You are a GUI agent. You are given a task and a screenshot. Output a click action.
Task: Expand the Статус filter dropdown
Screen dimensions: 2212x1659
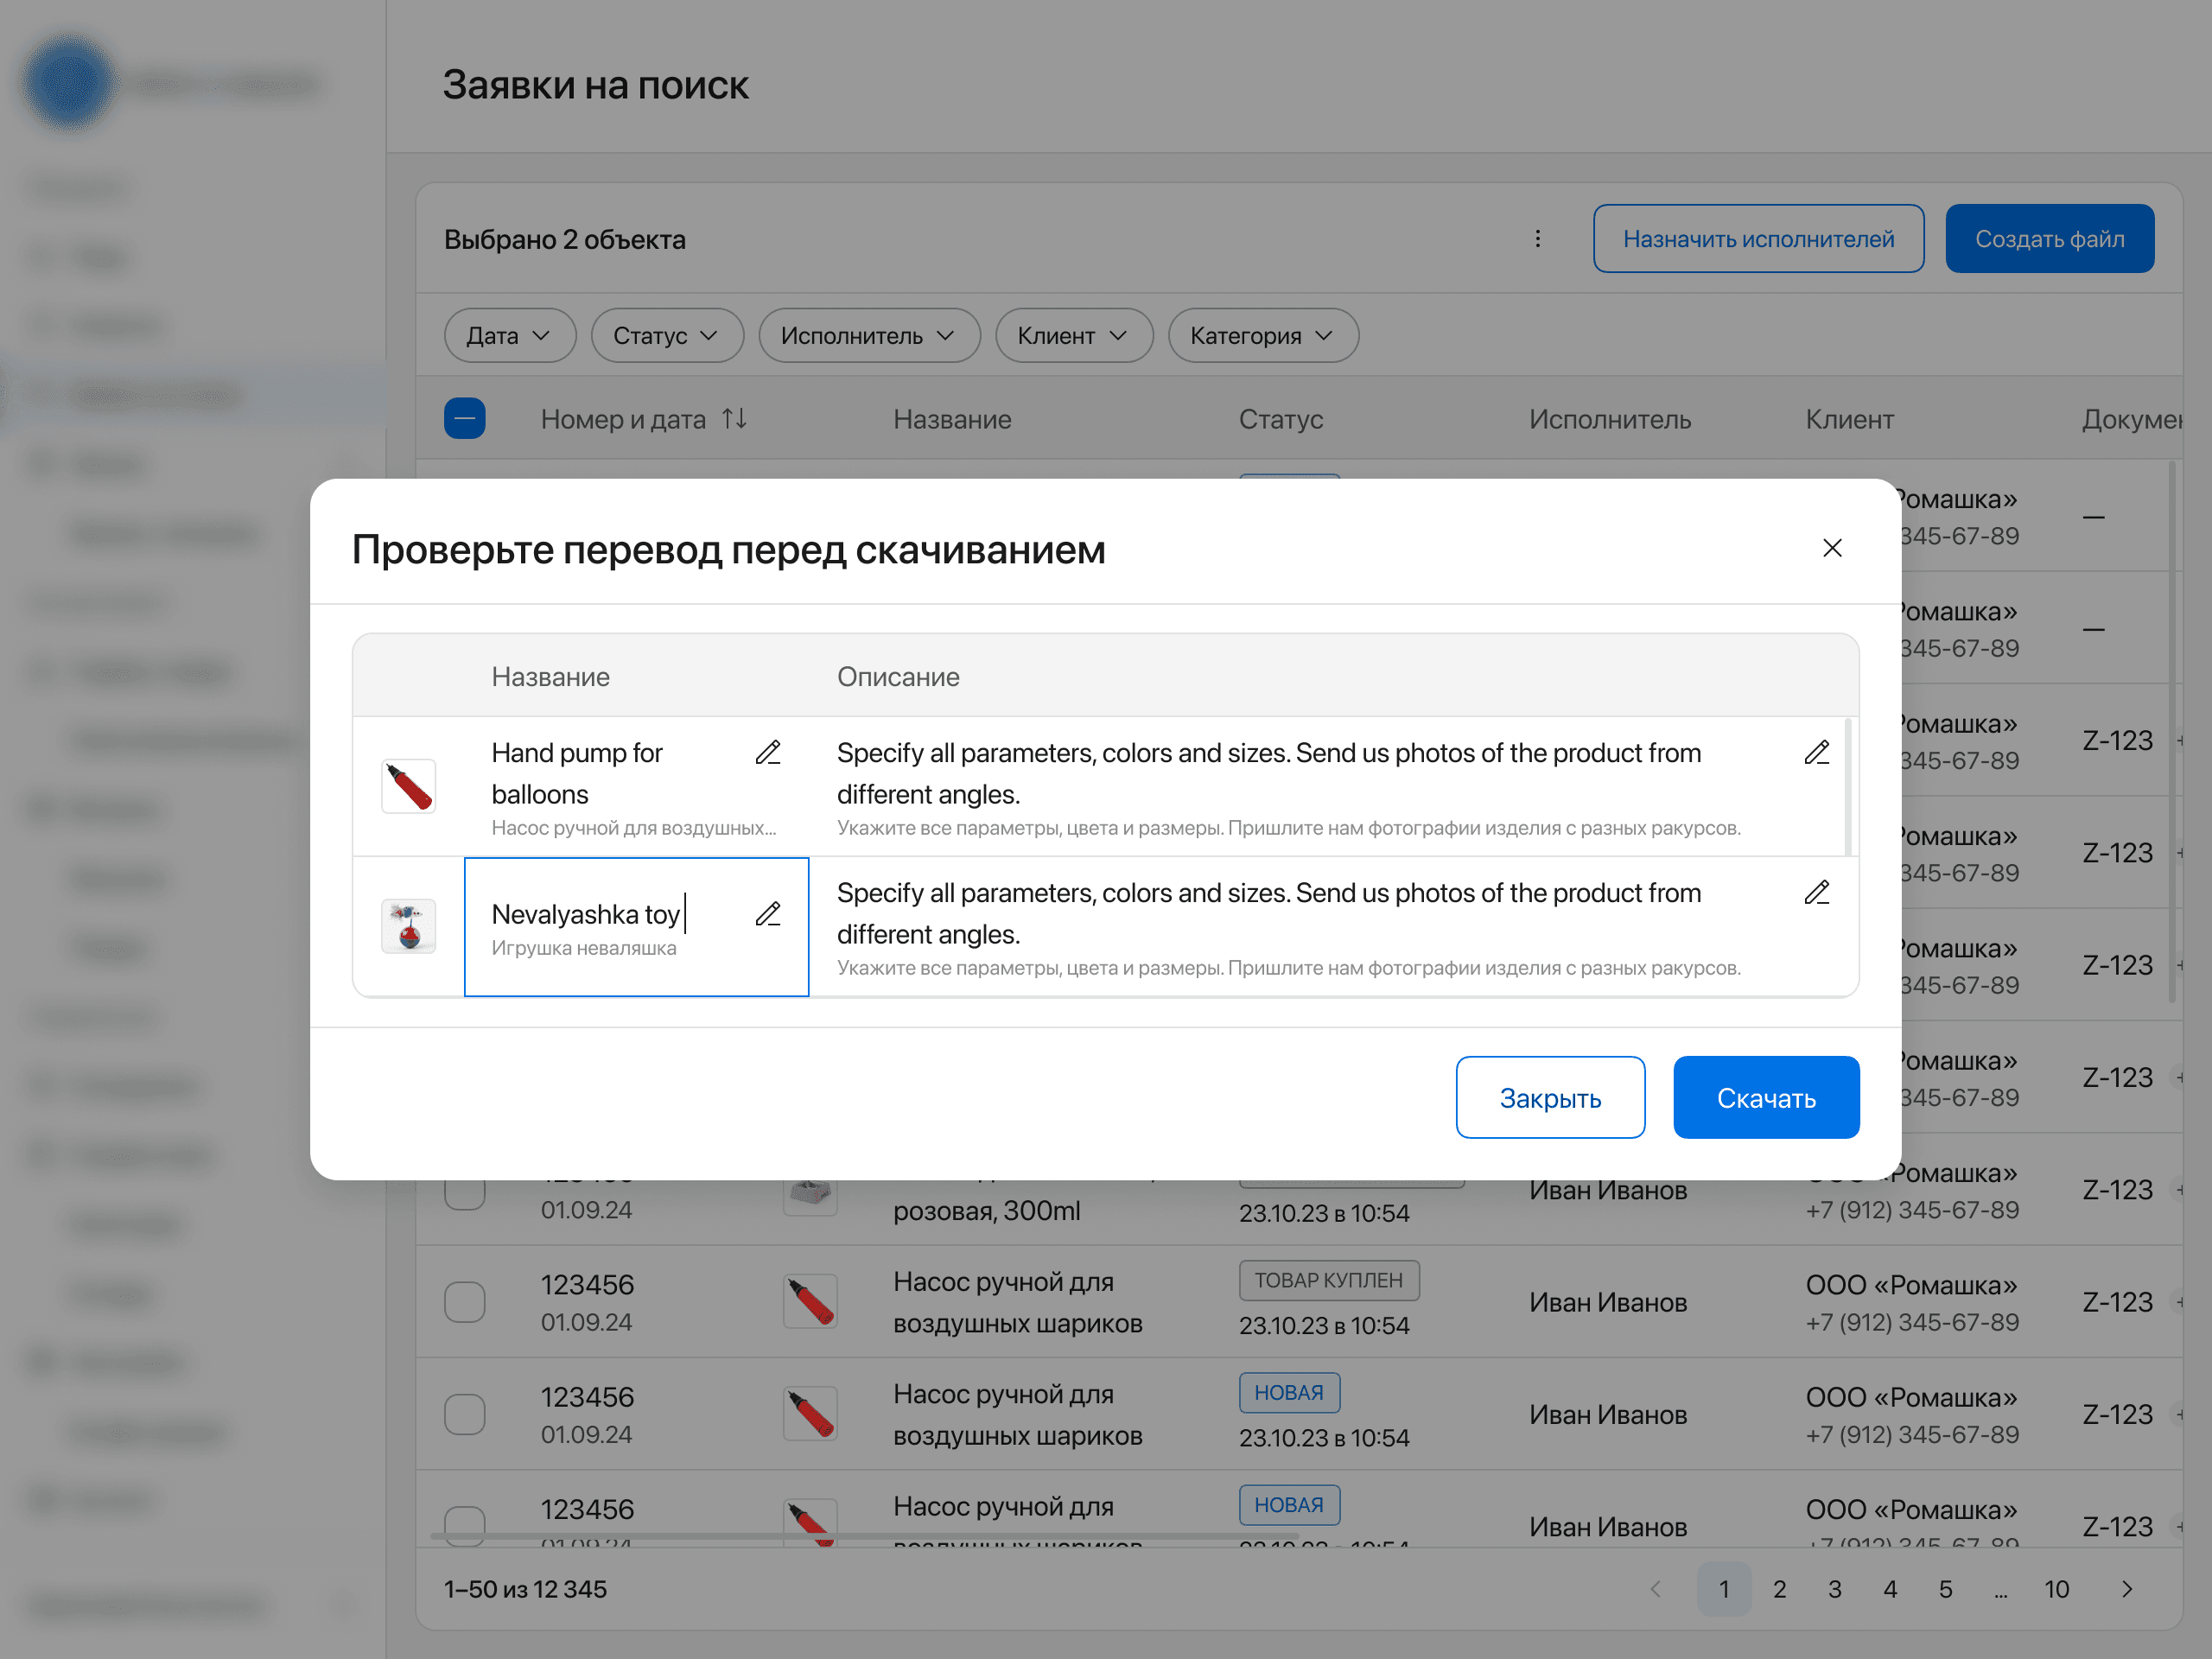tap(666, 336)
